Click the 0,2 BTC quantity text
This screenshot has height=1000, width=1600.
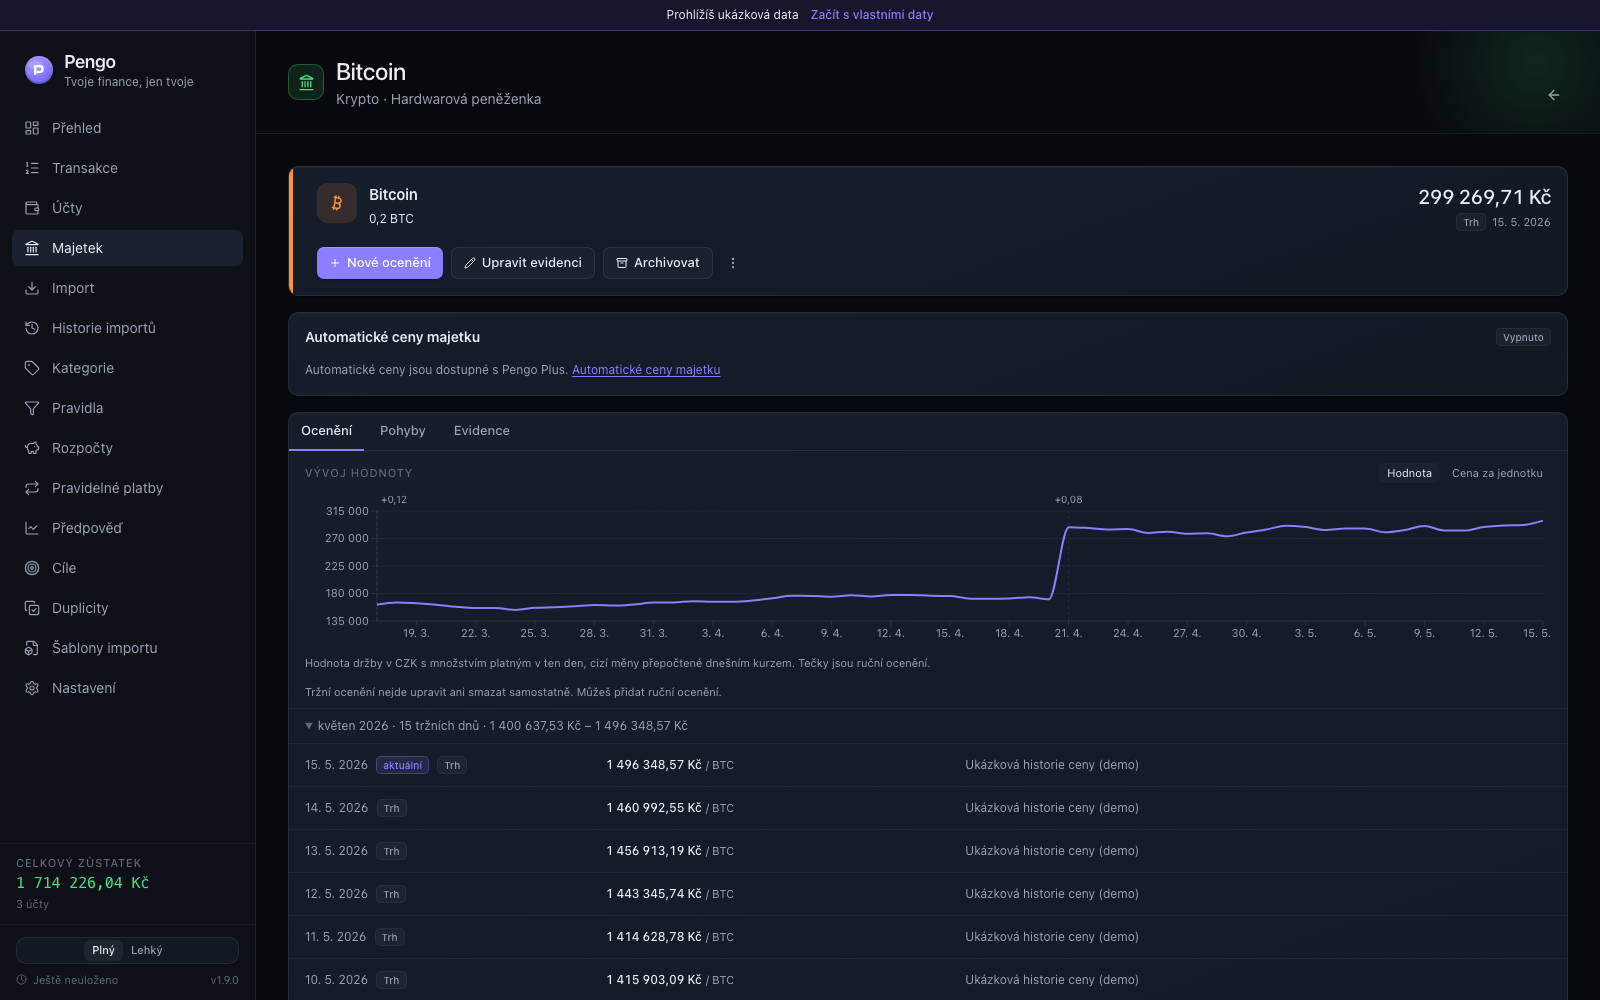pos(391,219)
